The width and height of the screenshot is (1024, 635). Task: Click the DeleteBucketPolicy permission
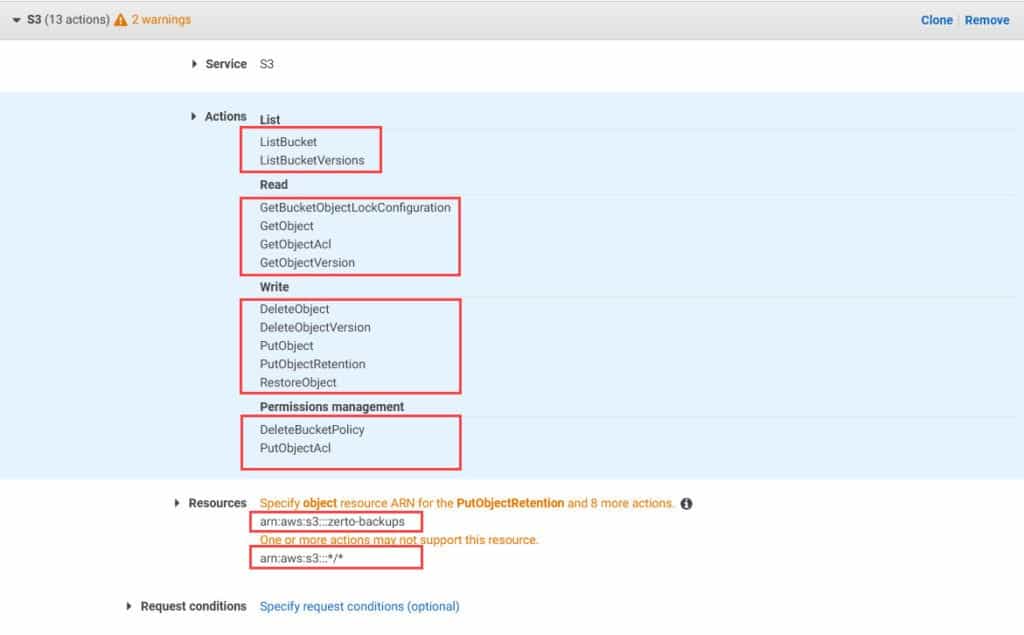(312, 430)
